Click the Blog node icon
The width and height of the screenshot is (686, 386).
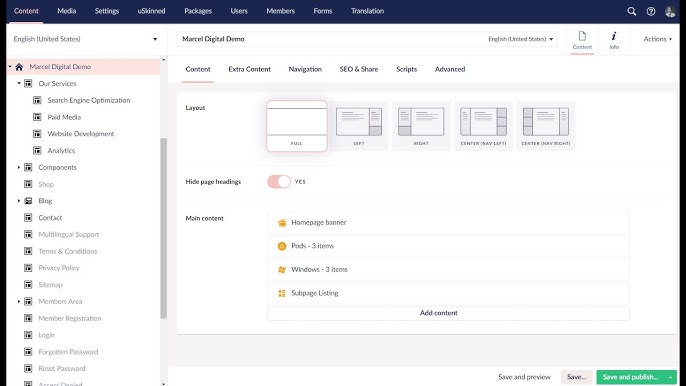tap(28, 201)
